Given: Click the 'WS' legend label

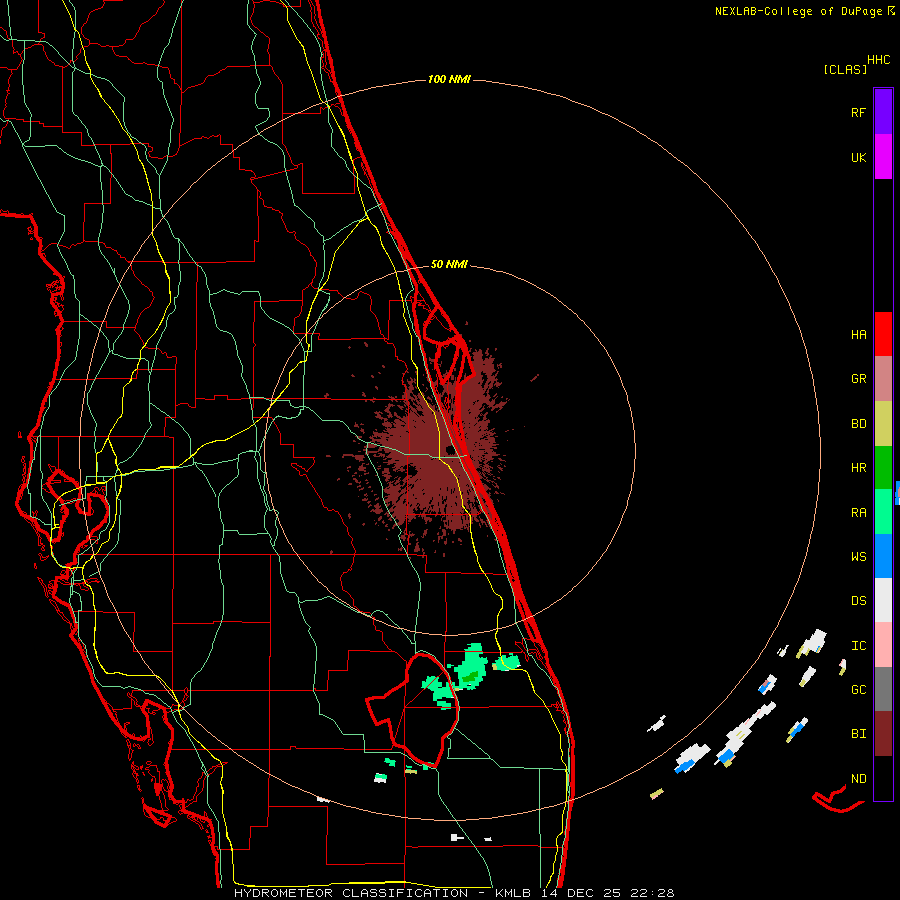Looking at the screenshot, I should tap(858, 557).
